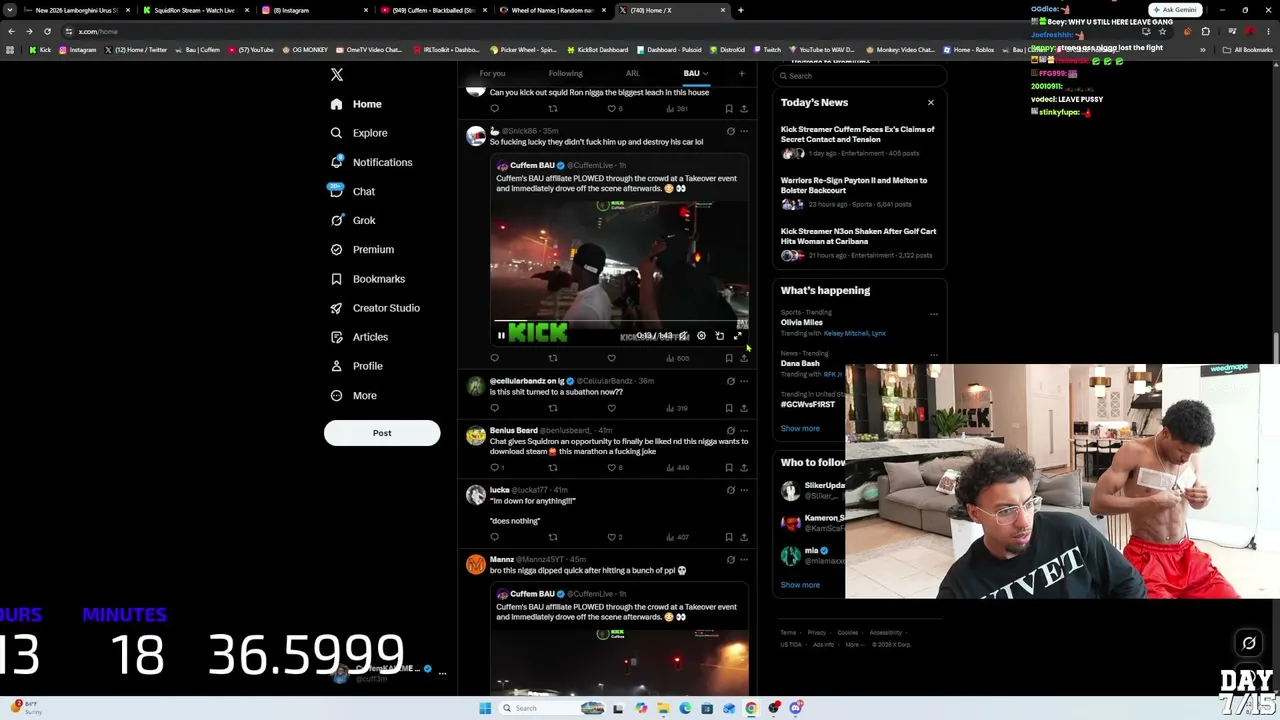This screenshot has height=720, width=1280.
Task: Open Discord from the taskbar
Action: (x=796, y=708)
